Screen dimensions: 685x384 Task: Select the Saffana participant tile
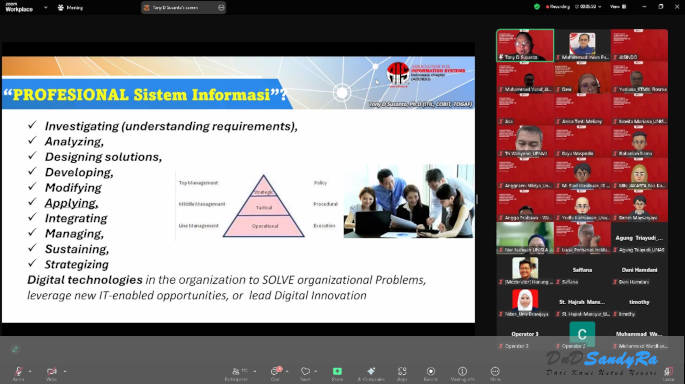click(x=582, y=271)
